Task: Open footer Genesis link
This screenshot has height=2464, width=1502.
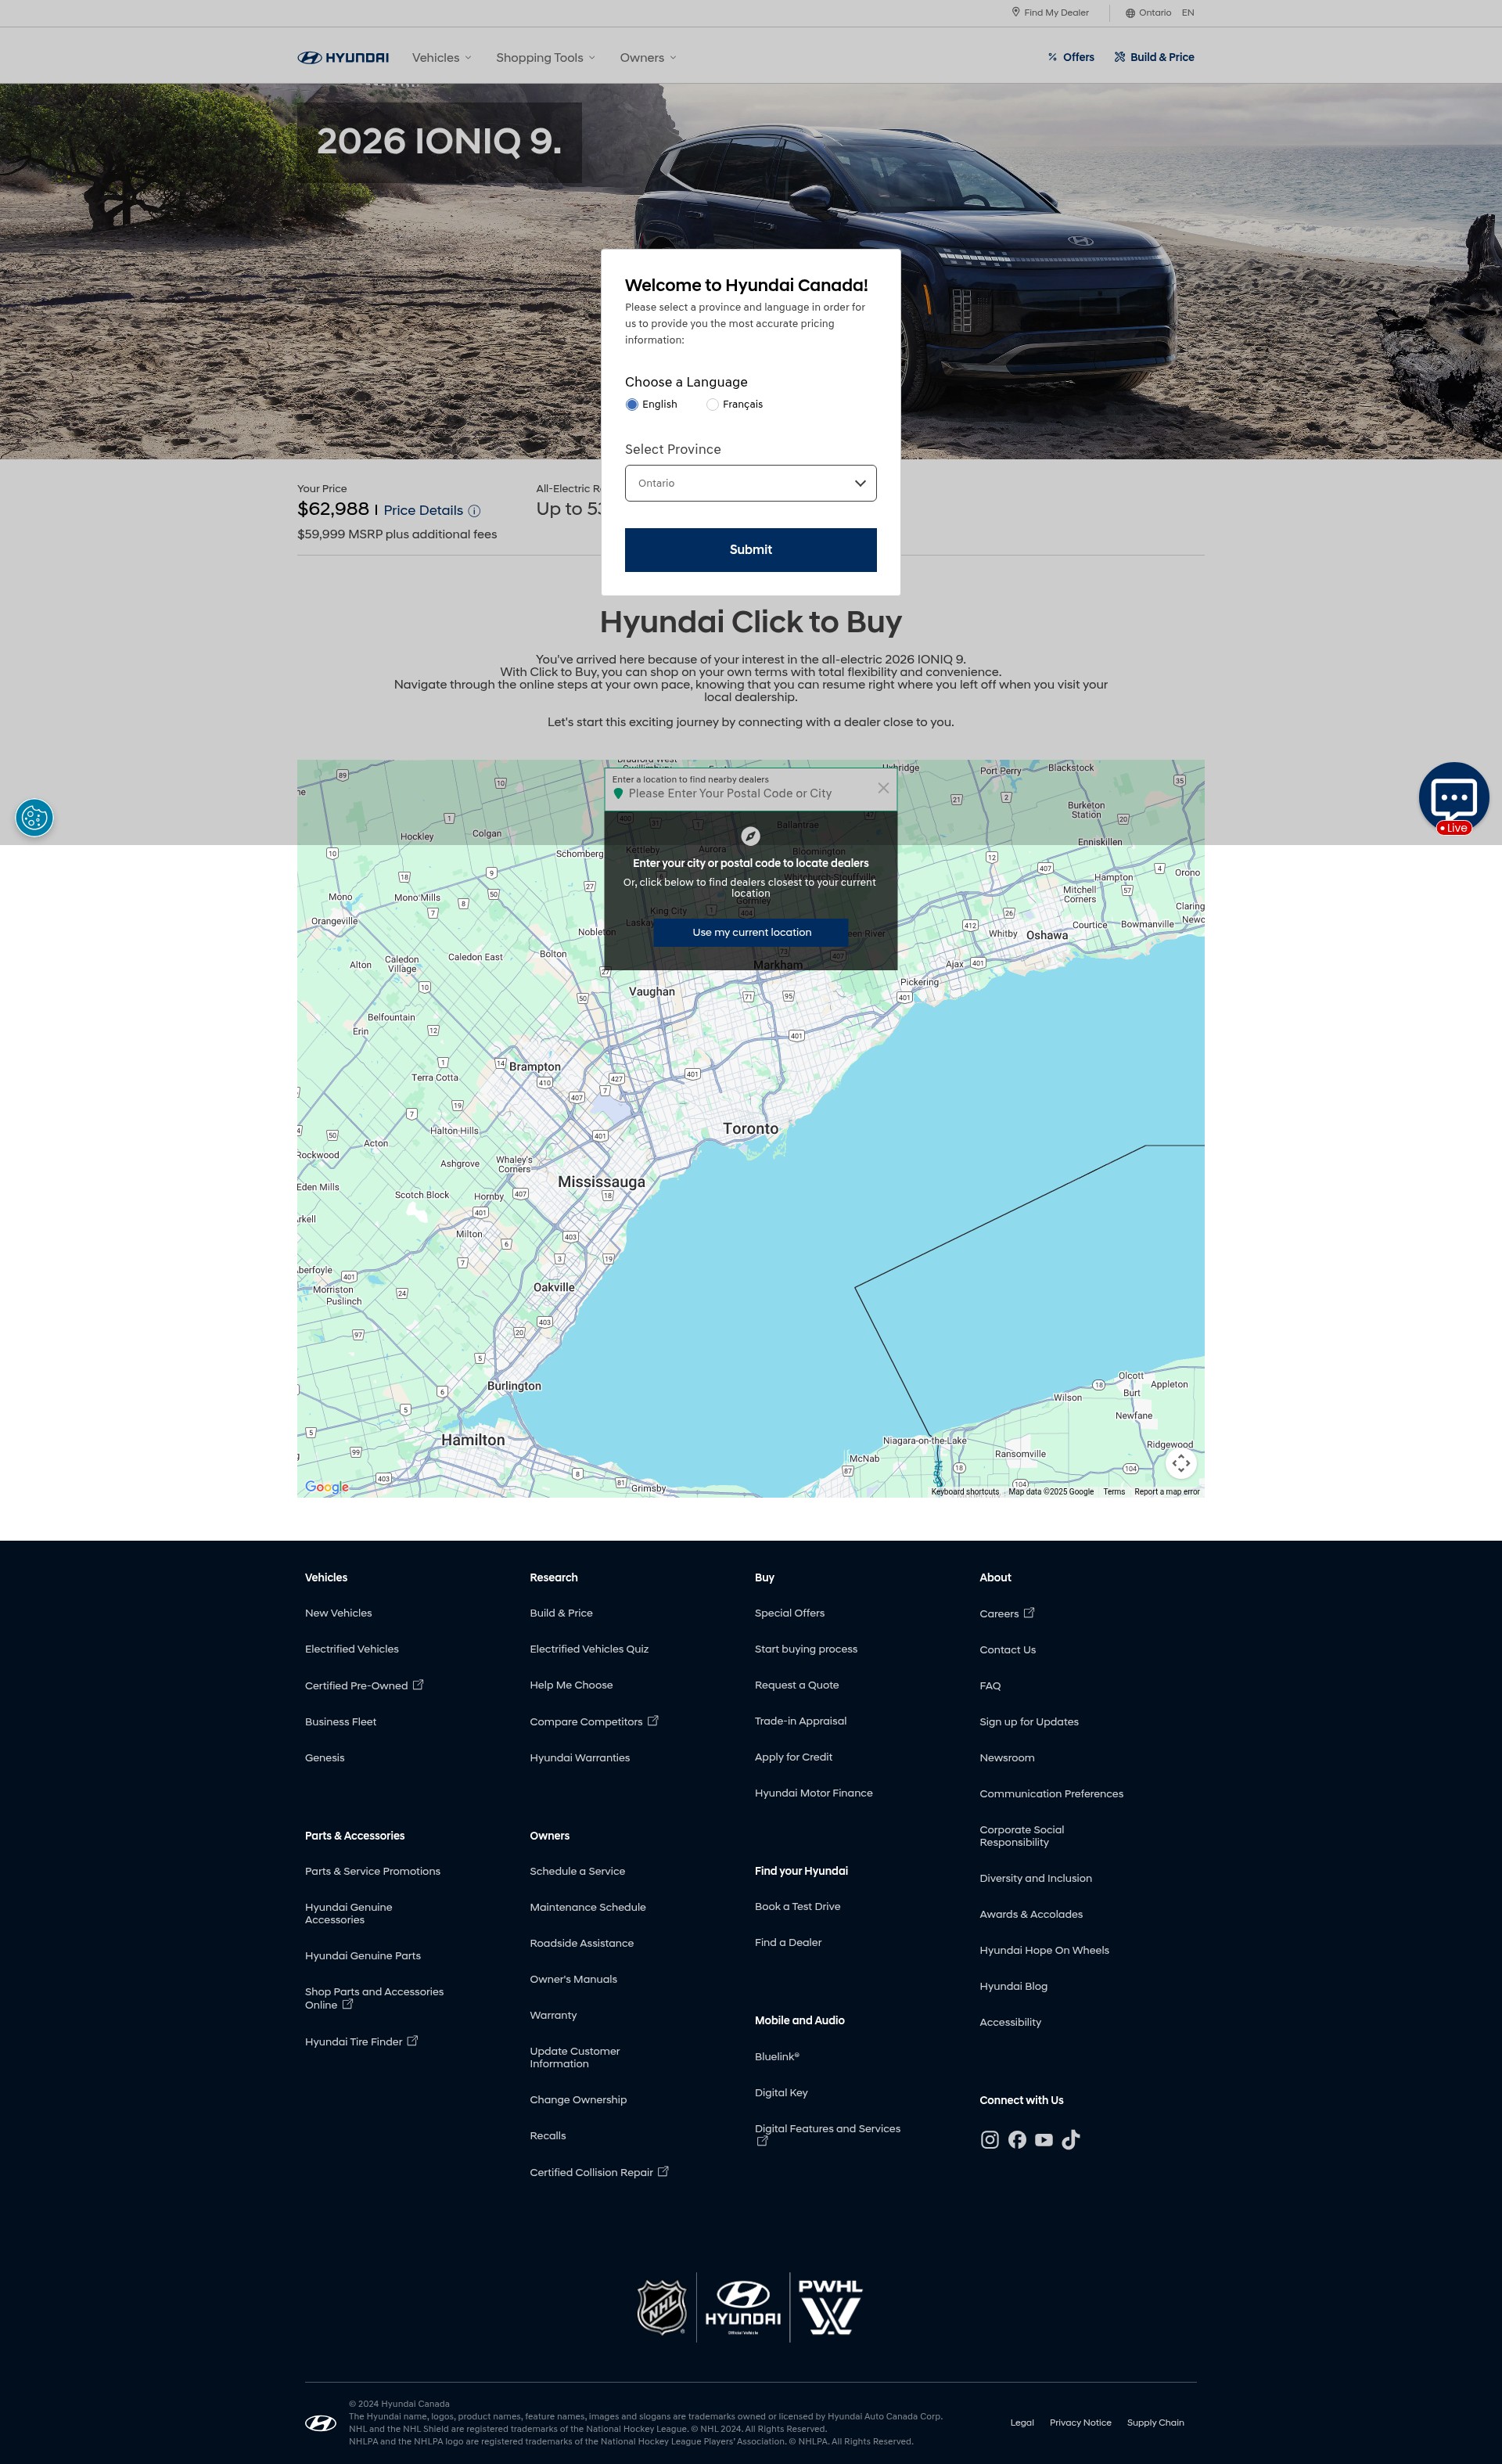Action: [325, 1757]
